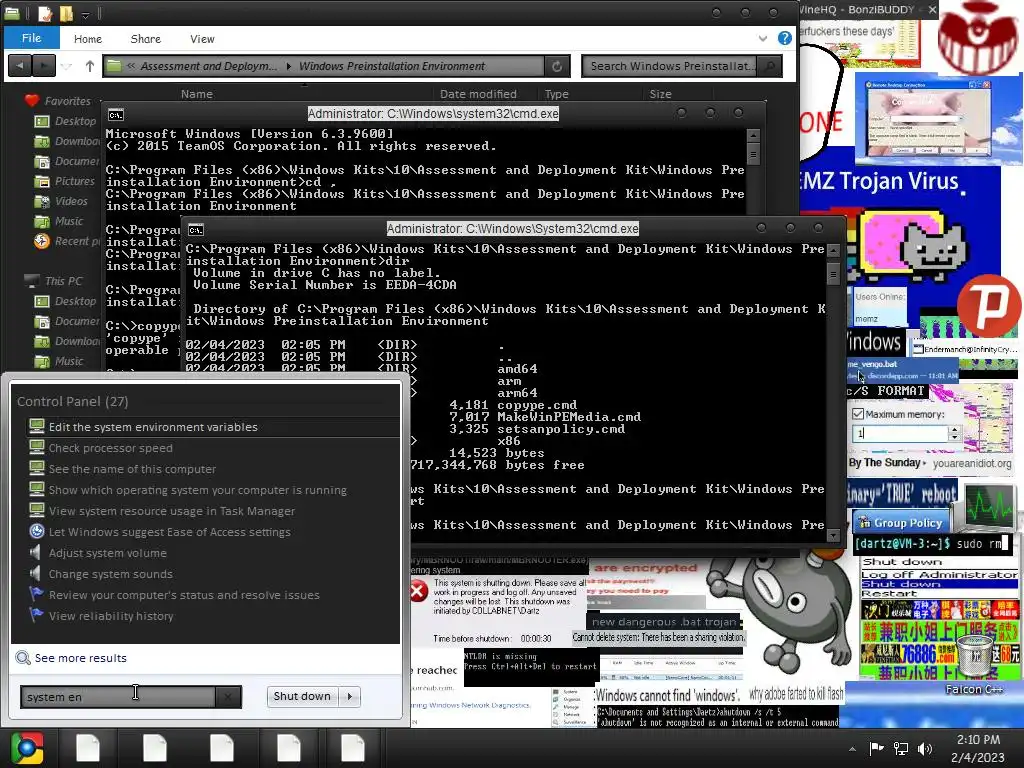Click the Group Policy wallpaper item
This screenshot has width=1024, height=768.
(x=901, y=522)
